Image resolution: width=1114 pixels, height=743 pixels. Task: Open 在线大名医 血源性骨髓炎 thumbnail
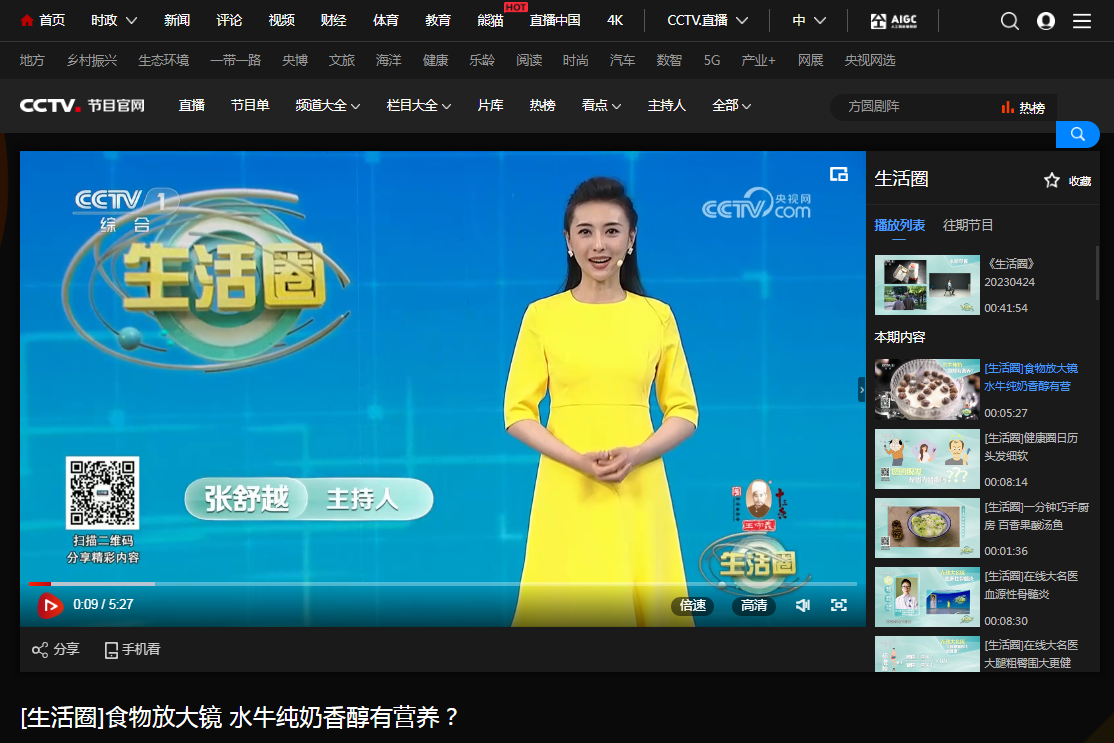(927, 597)
